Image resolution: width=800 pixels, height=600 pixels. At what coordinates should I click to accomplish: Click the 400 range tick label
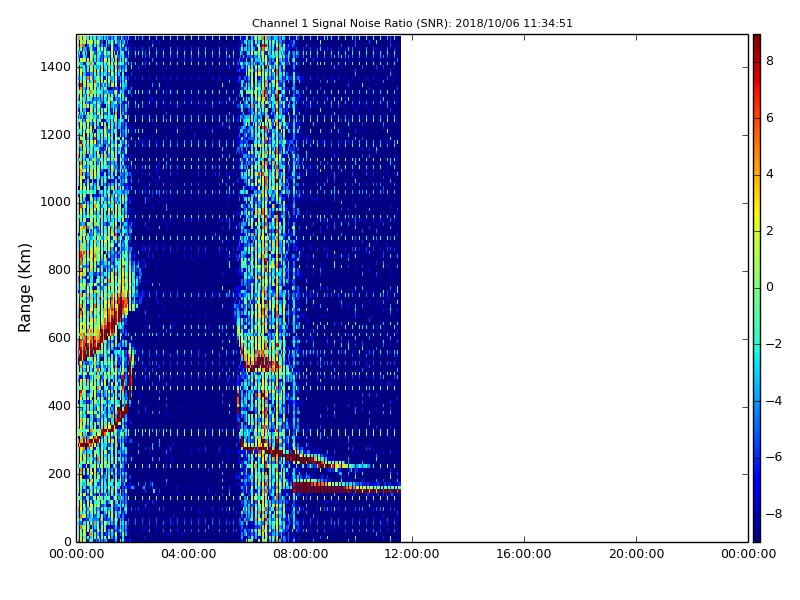[x=59, y=406]
